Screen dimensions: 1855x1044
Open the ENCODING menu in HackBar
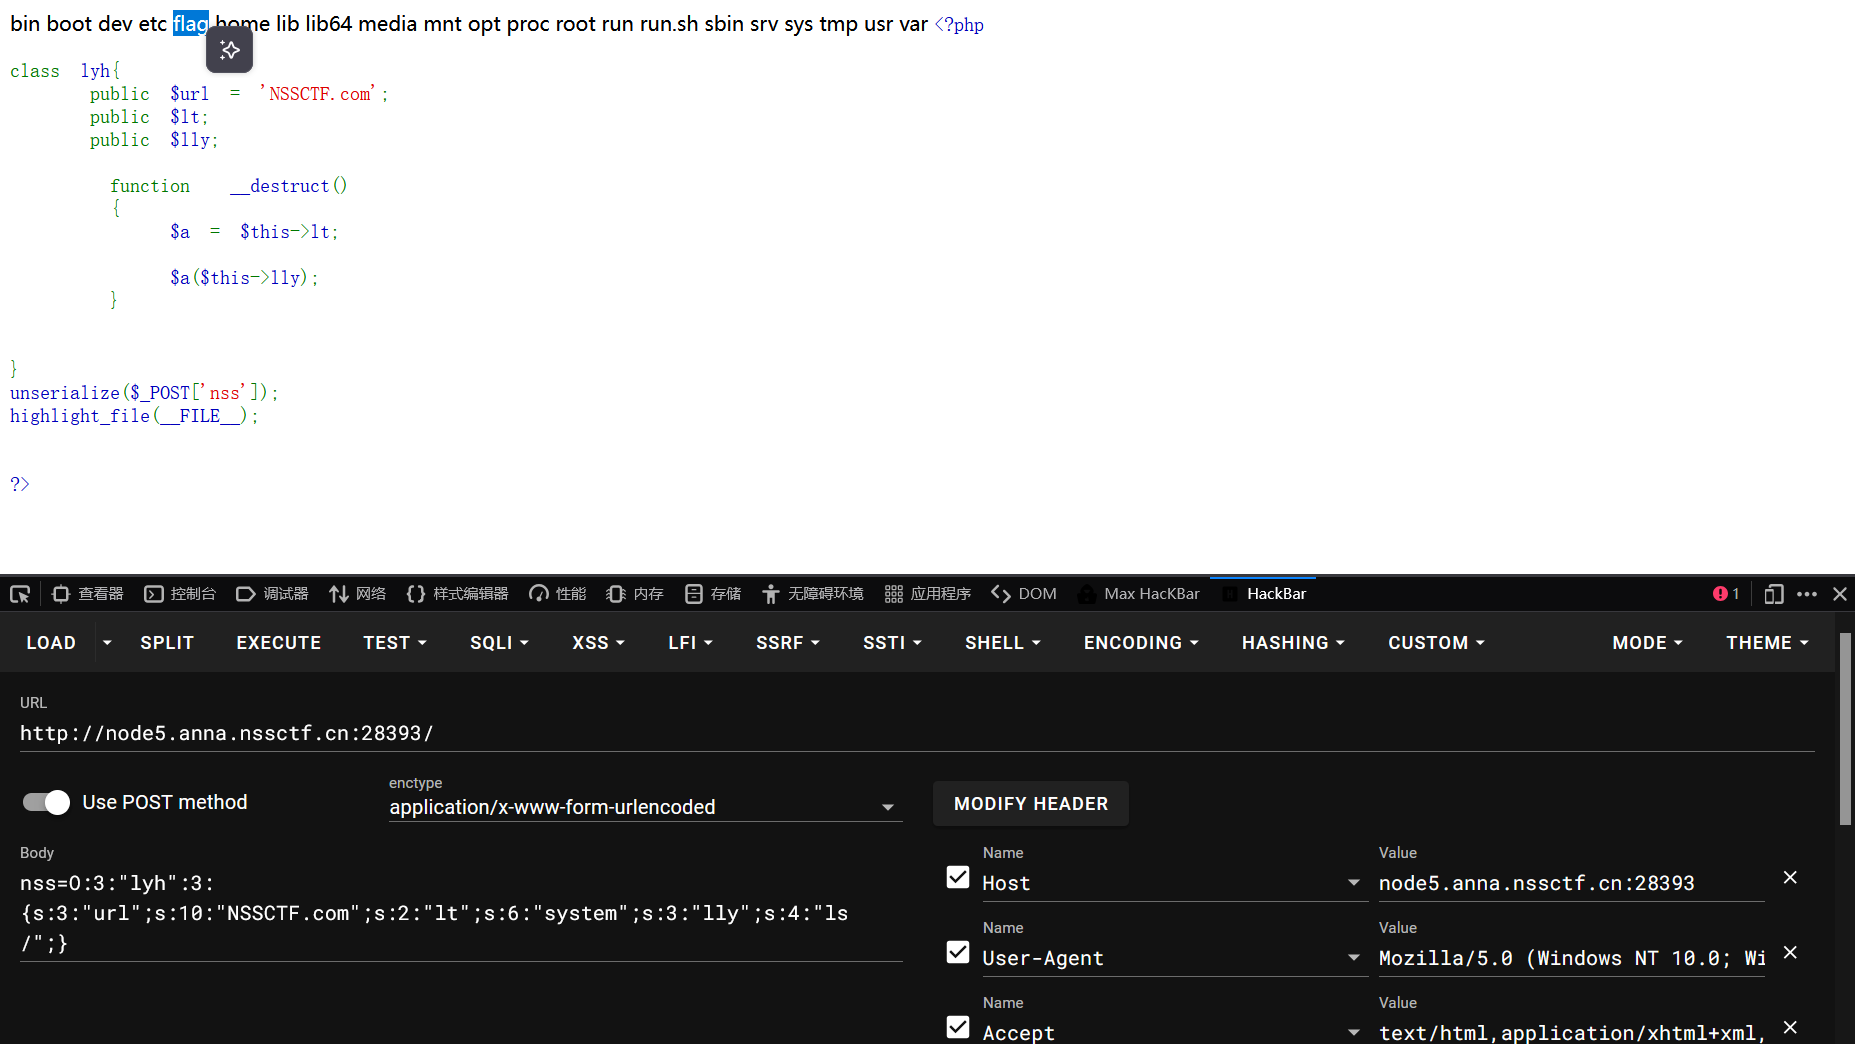click(x=1139, y=642)
